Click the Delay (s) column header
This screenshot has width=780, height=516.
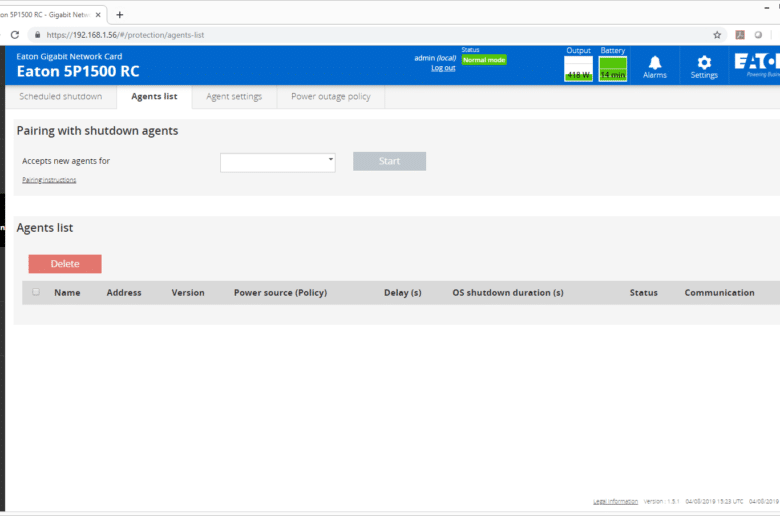[403, 293]
